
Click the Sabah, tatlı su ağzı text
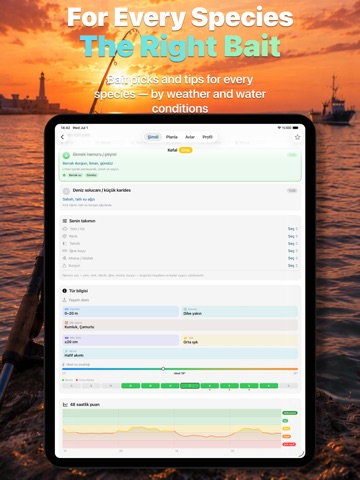click(79, 199)
